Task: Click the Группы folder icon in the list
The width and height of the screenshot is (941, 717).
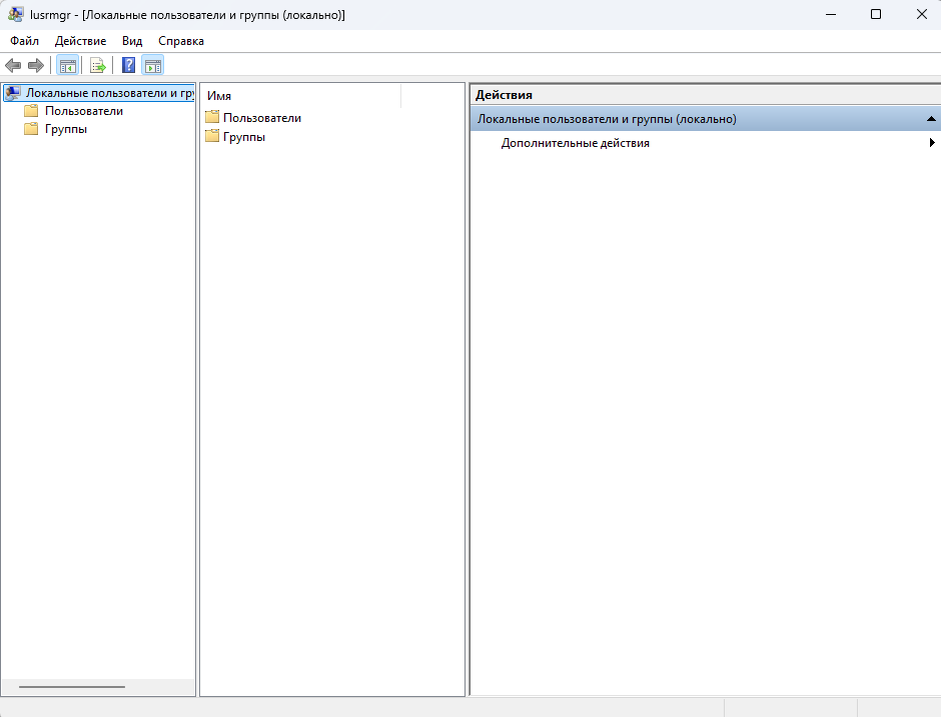Action: tap(212, 136)
